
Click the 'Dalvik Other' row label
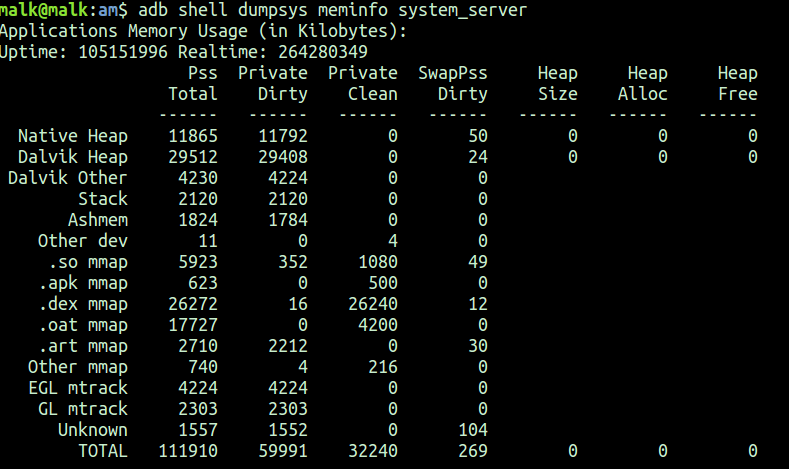pyautogui.click(x=68, y=178)
